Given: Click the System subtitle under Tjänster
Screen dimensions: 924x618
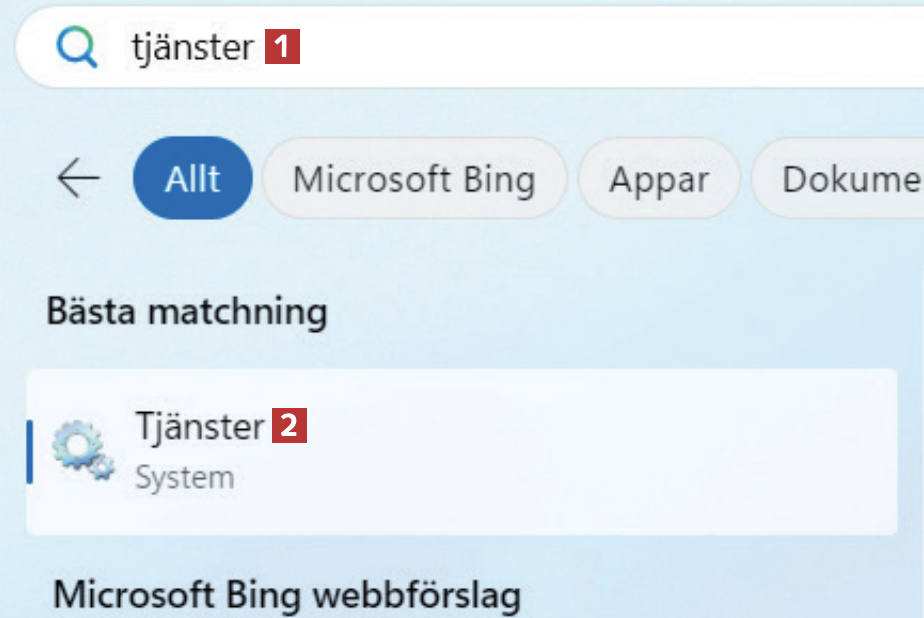Looking at the screenshot, I should (x=184, y=477).
